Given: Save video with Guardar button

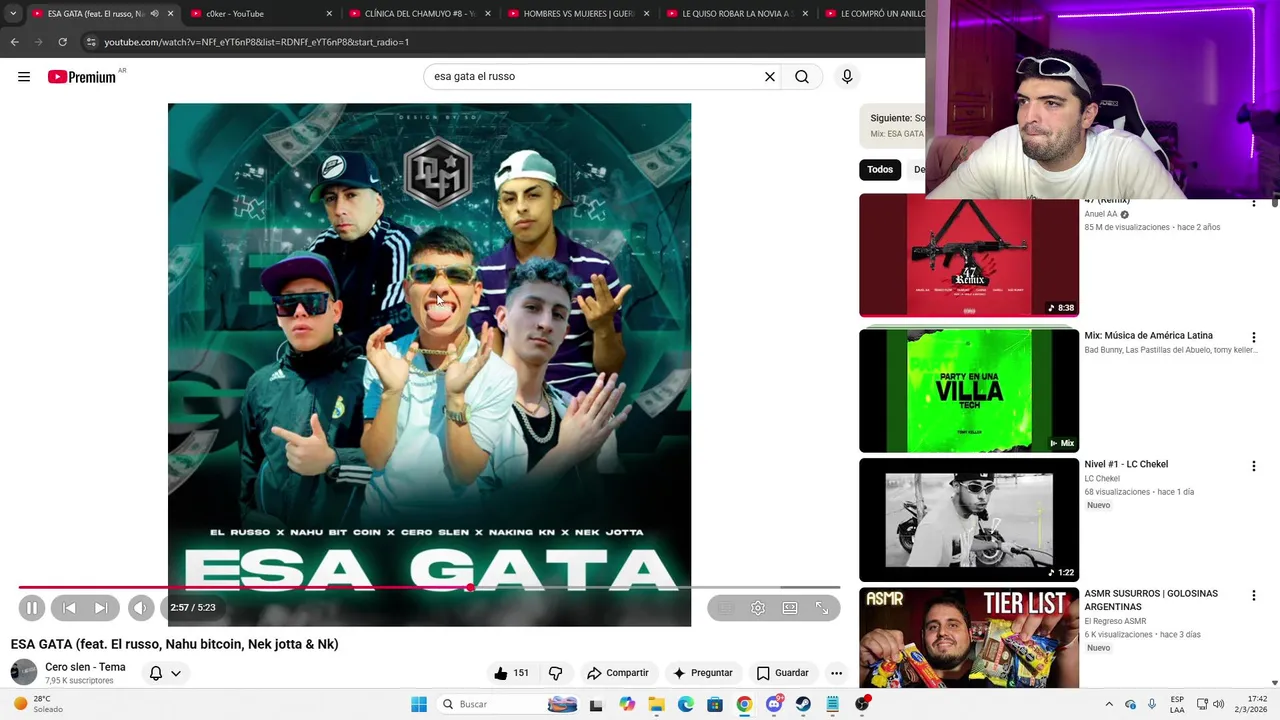Looking at the screenshot, I should pos(783,673).
